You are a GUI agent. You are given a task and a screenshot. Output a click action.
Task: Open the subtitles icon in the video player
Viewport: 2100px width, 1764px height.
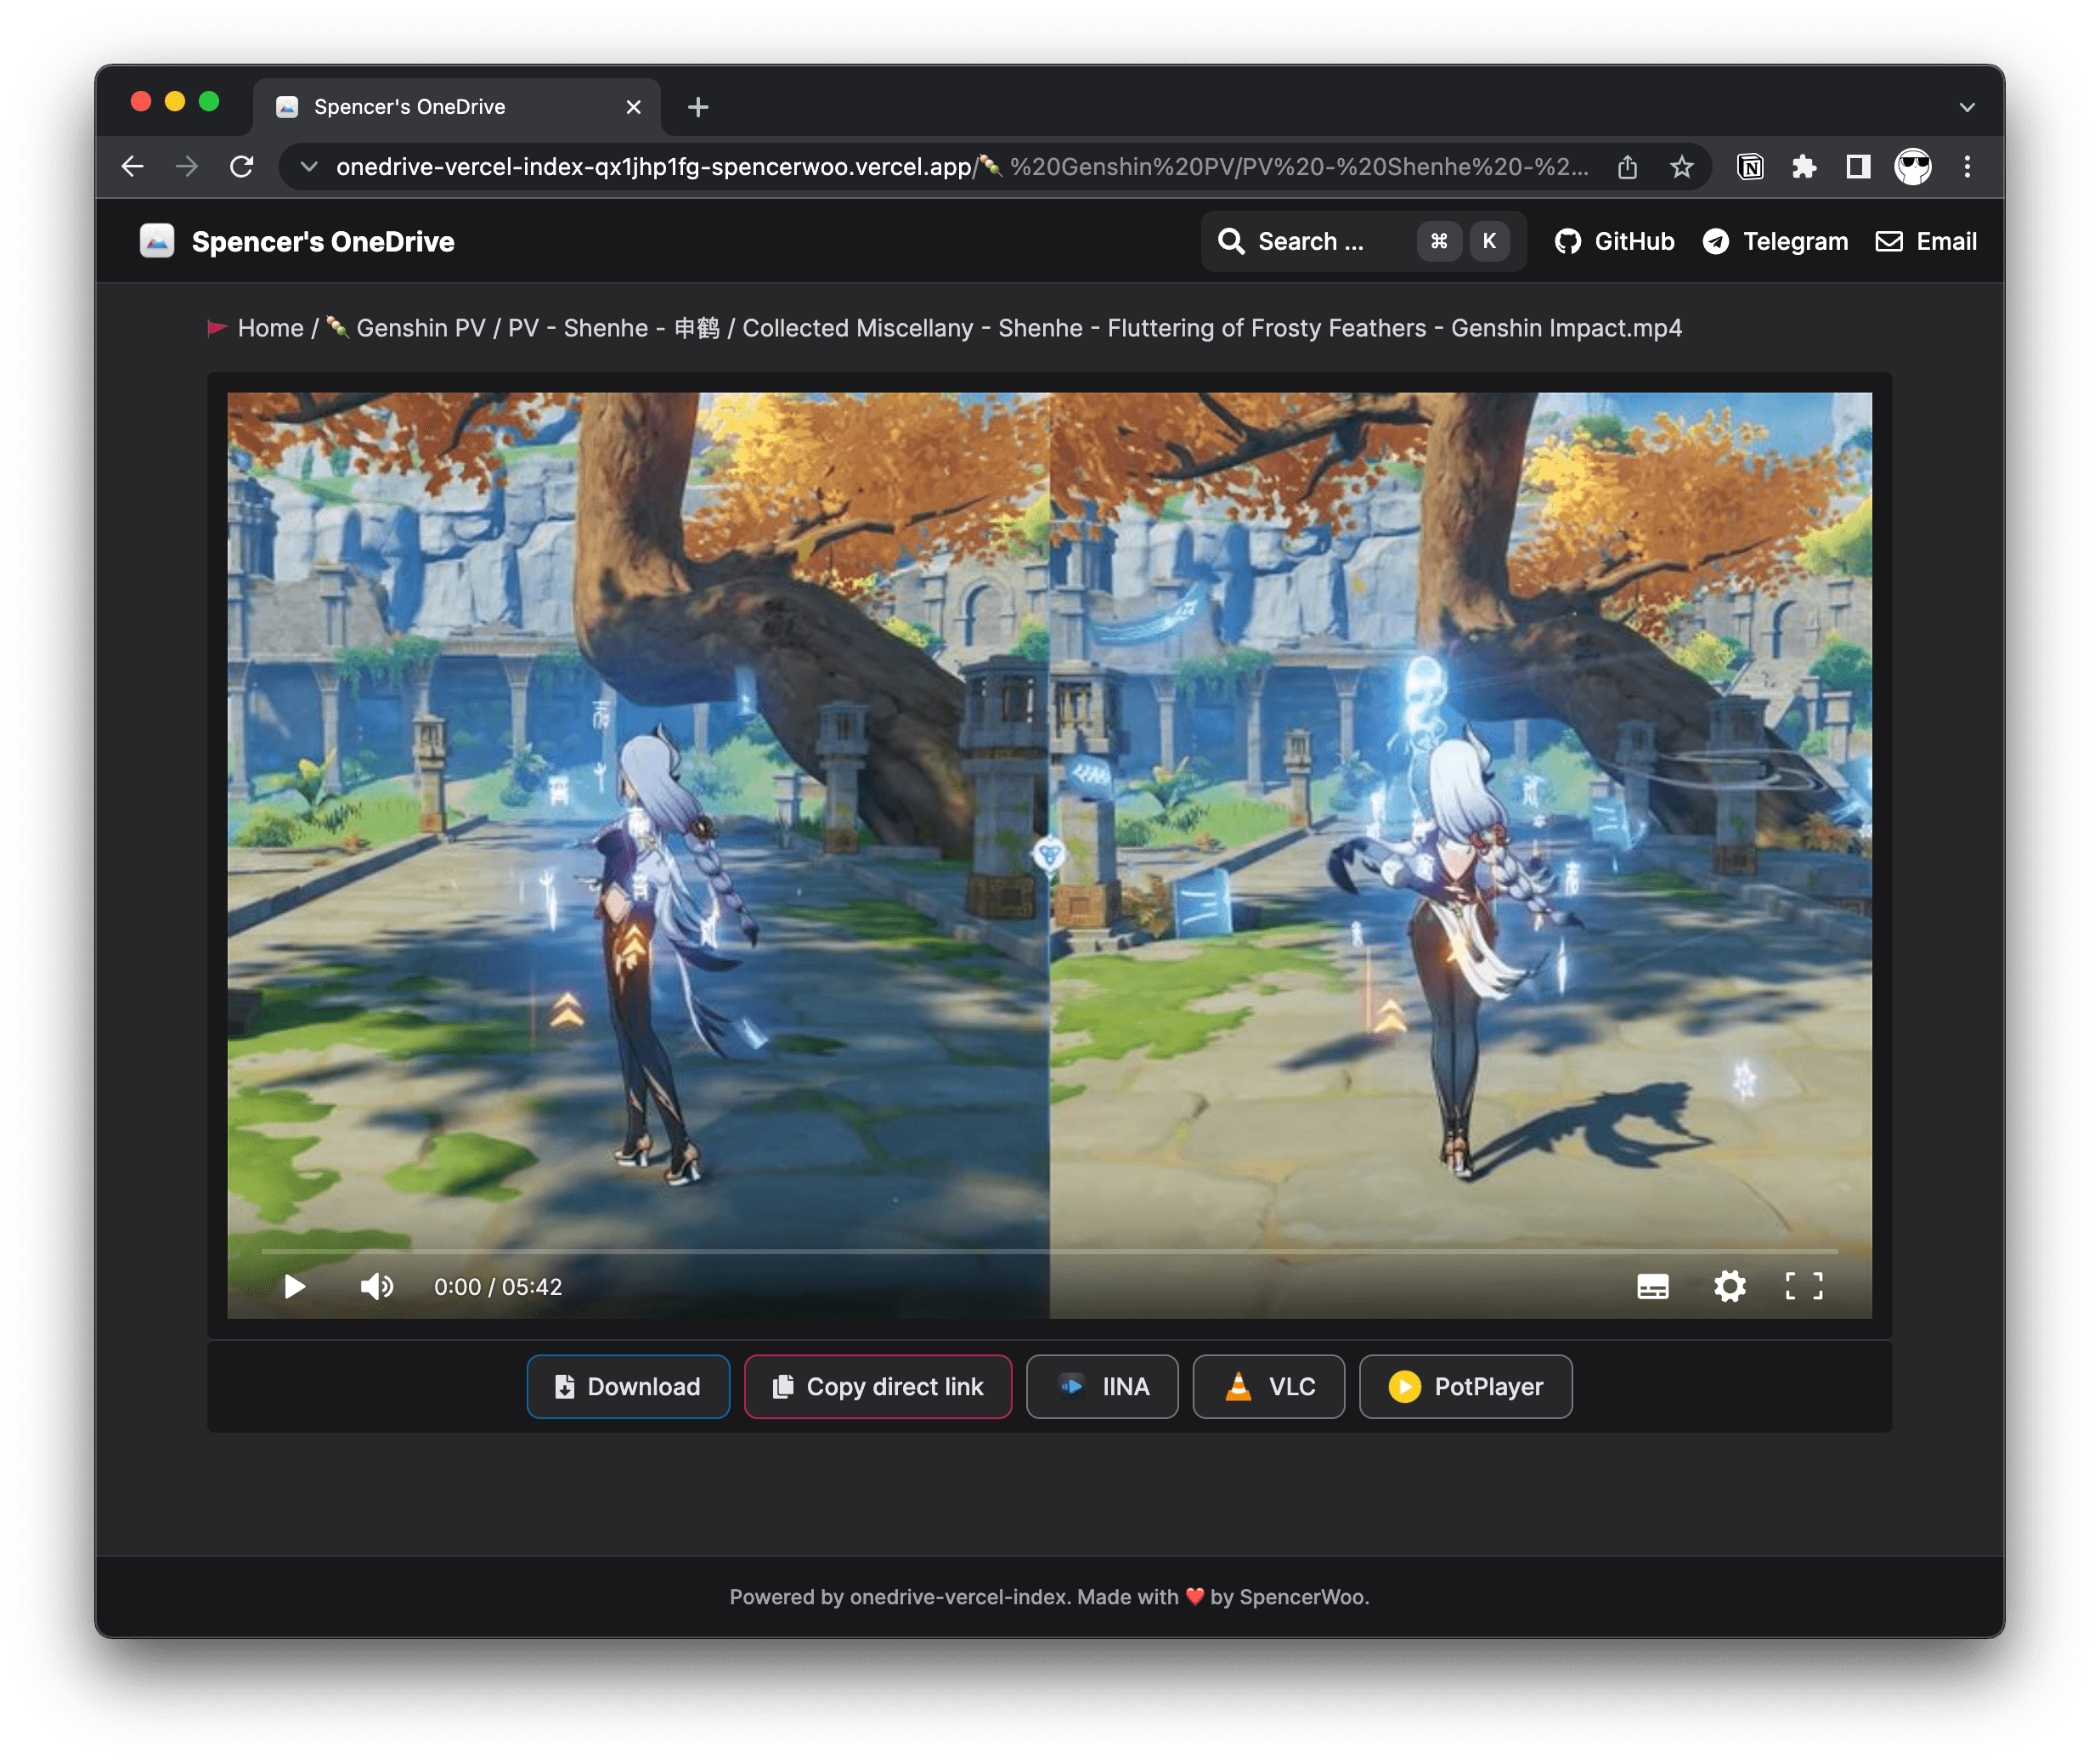pyautogui.click(x=1654, y=1287)
